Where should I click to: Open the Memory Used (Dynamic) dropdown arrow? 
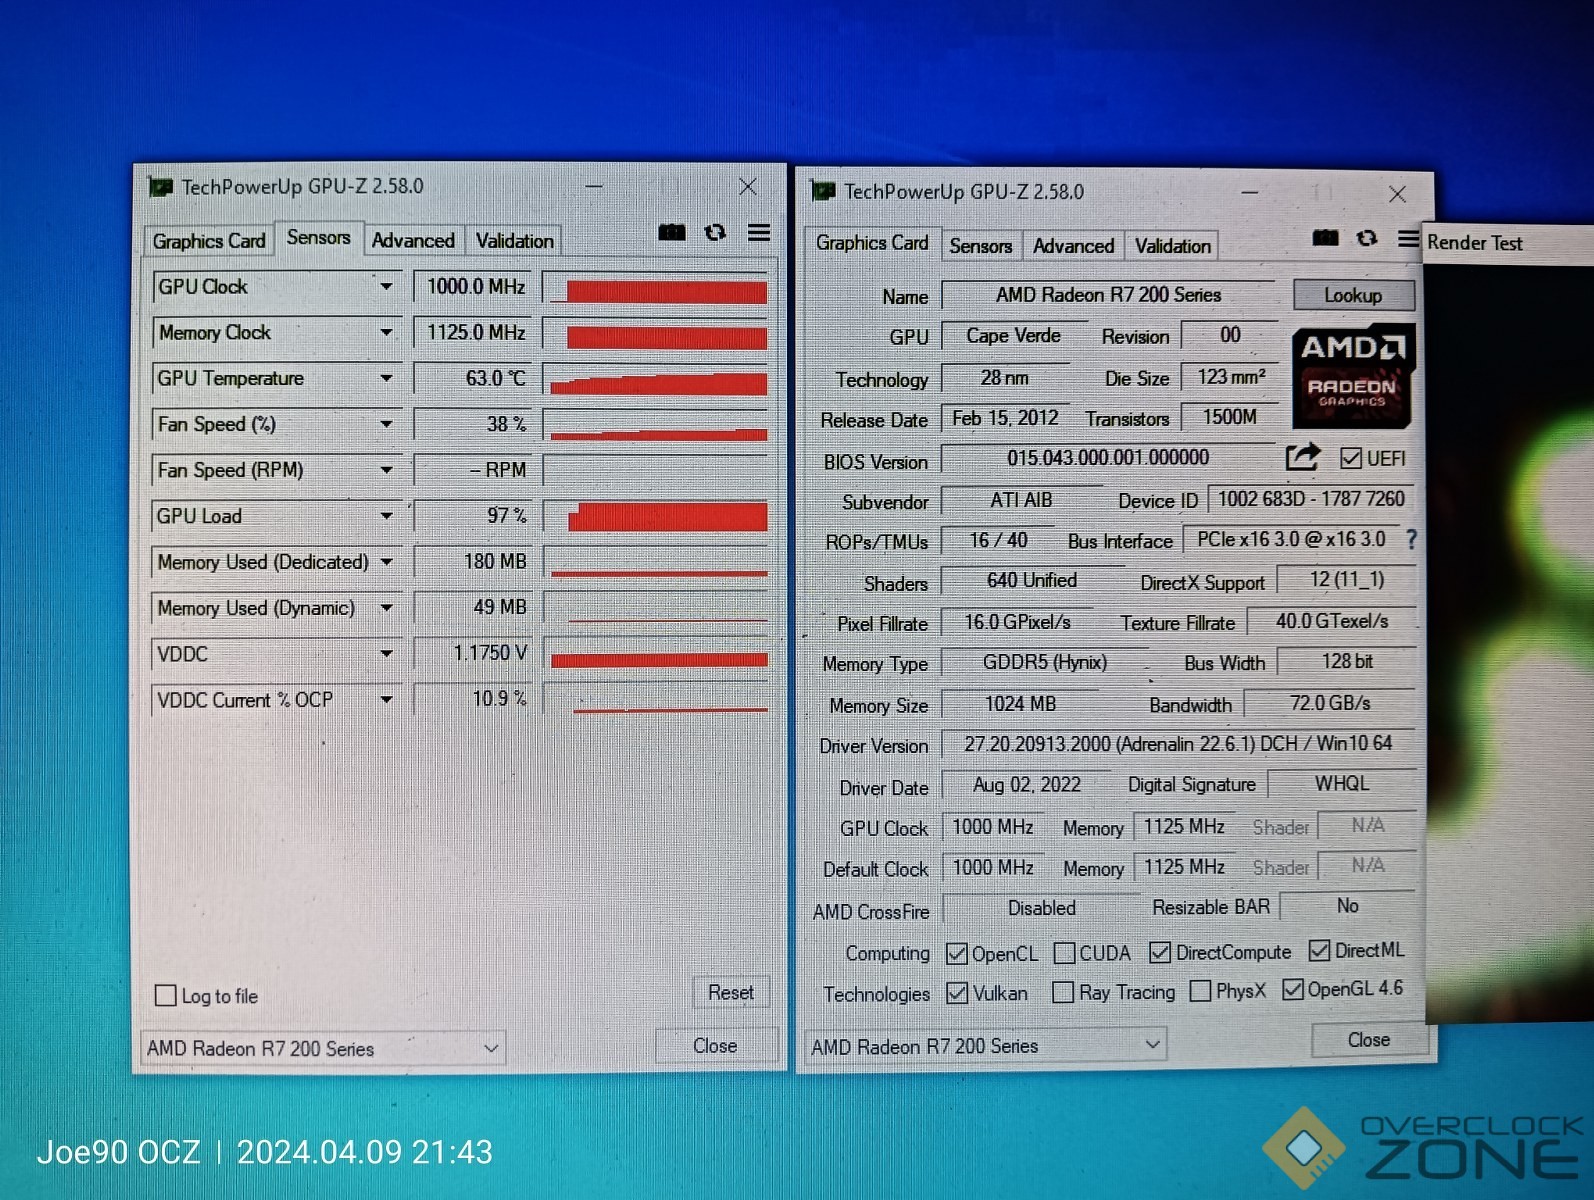(386, 608)
